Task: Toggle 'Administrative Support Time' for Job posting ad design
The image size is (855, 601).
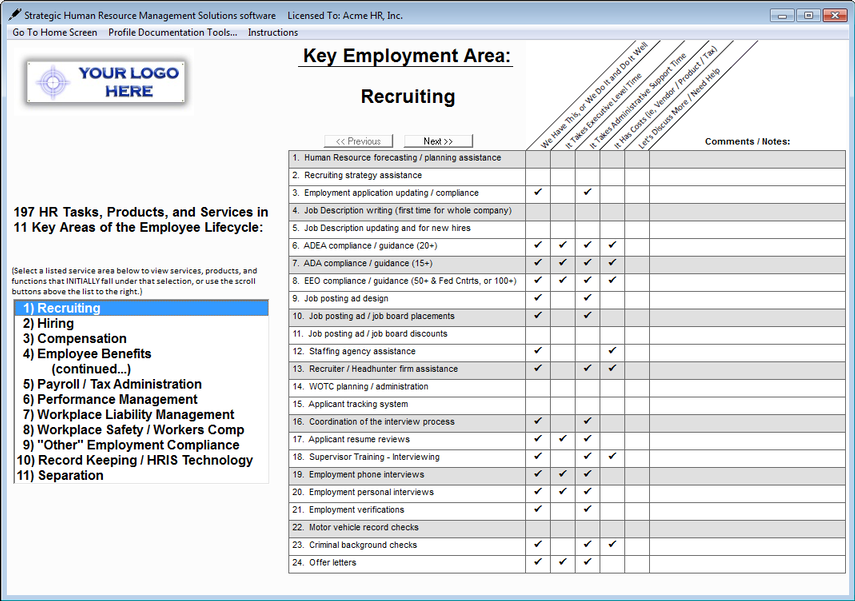Action: coord(588,298)
